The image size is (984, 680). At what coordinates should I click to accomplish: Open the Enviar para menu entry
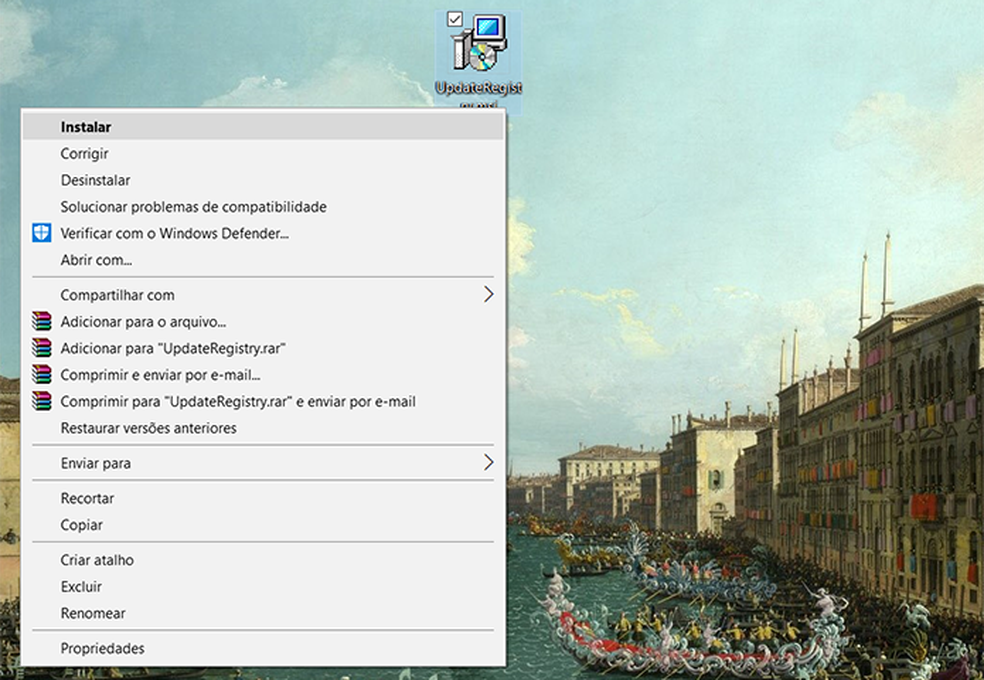[x=263, y=463]
